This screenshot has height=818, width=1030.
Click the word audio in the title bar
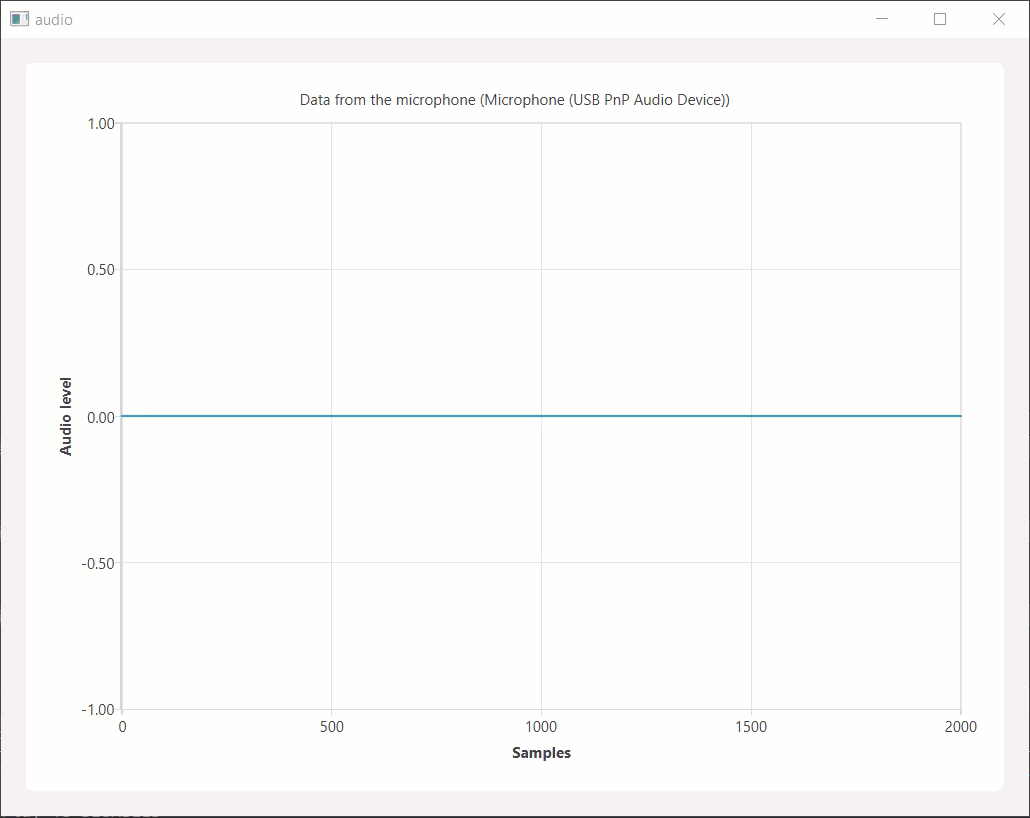click(x=52, y=19)
